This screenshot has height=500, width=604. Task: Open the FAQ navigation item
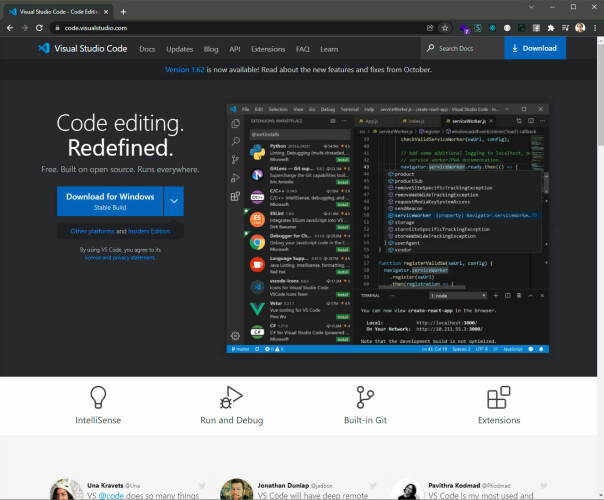(x=302, y=49)
